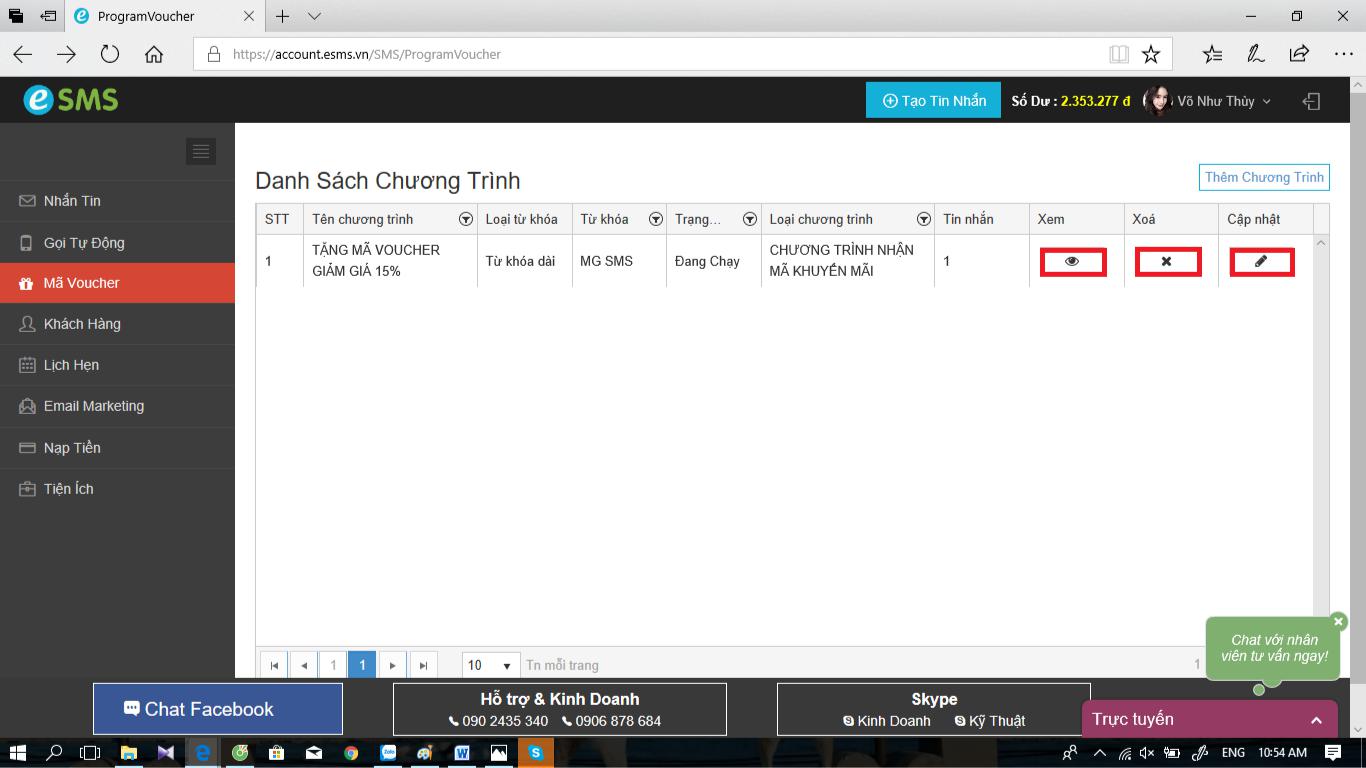This screenshot has width=1366, height=768.
Task: Edit the program with pencil icon
Action: tap(1261, 262)
